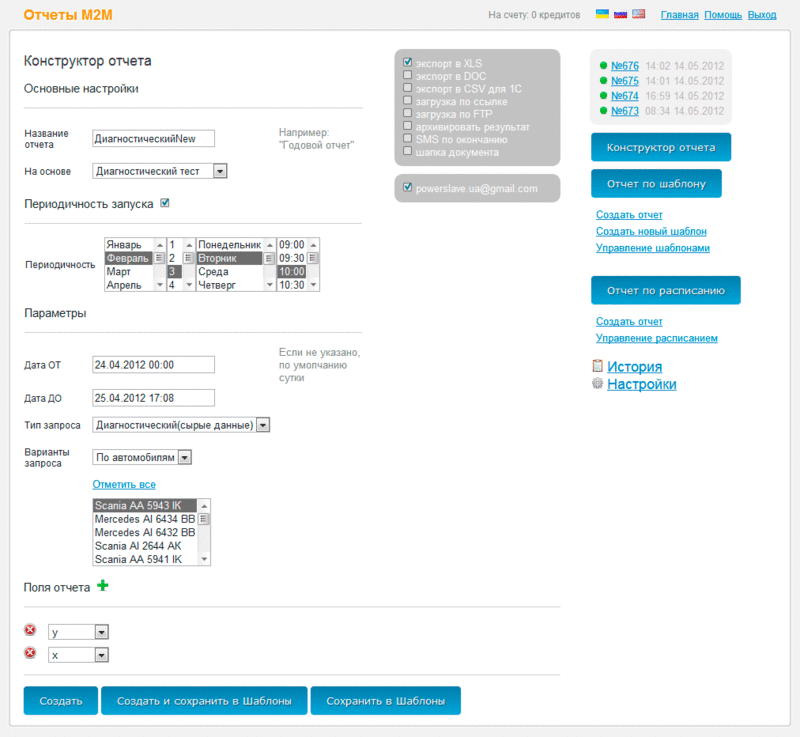Click green status dot of report №676
The width and height of the screenshot is (800, 737).
(604, 65)
